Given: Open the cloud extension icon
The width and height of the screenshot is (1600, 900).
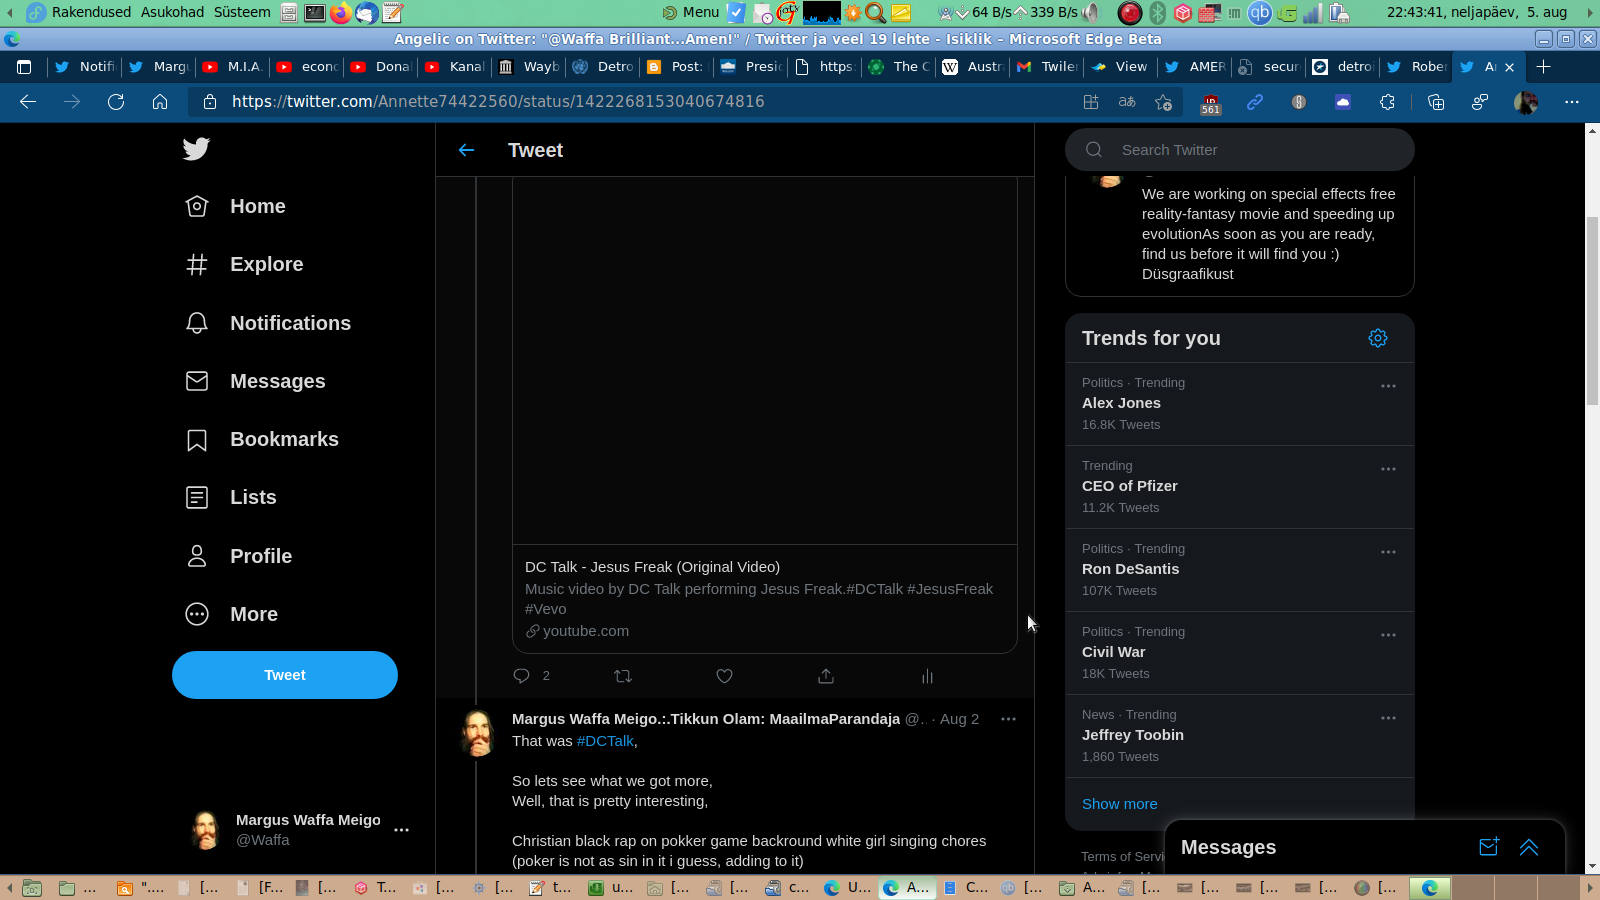Looking at the screenshot, I should (x=1343, y=102).
